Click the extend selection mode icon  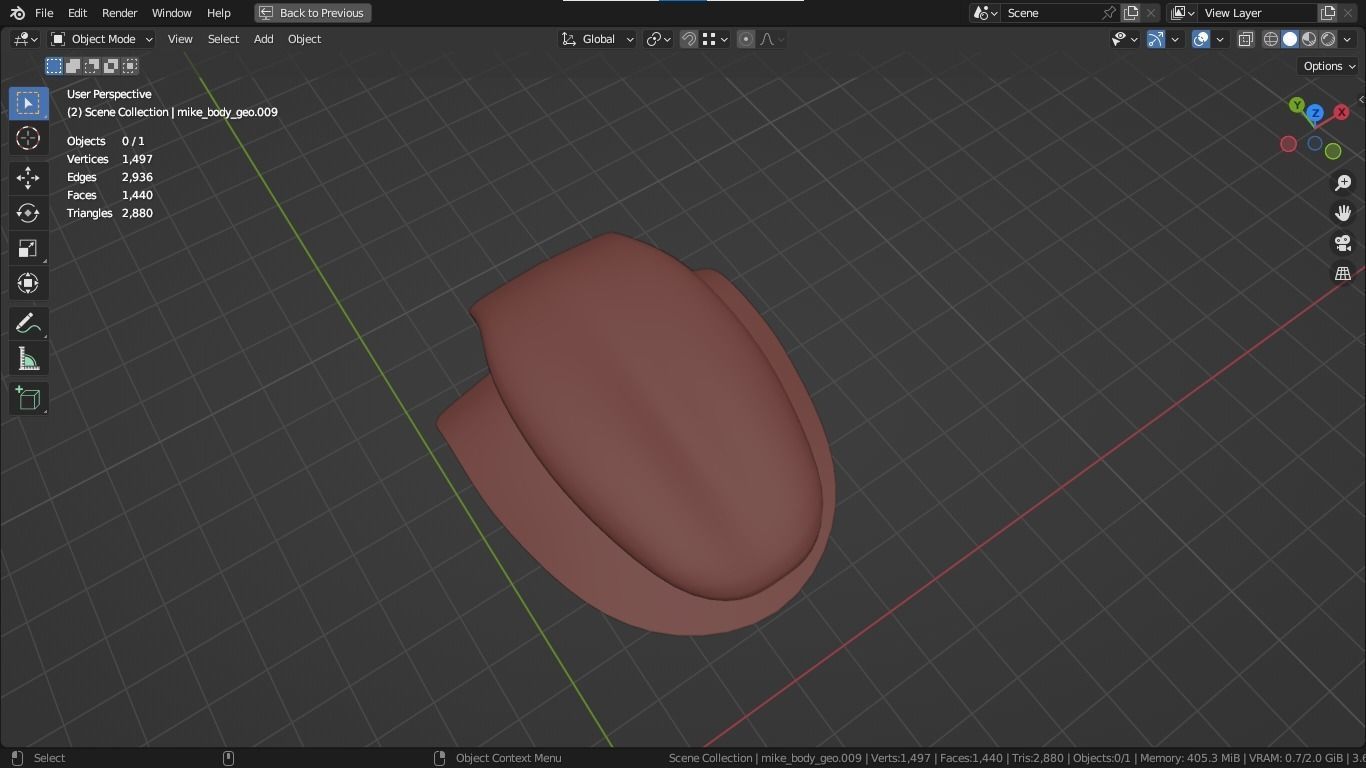73,66
